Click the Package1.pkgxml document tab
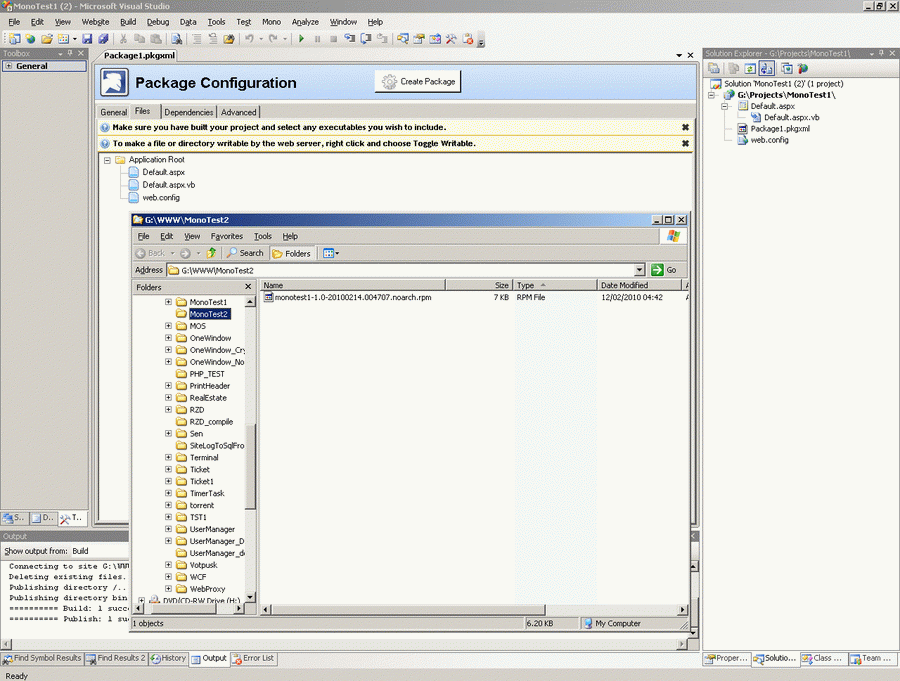The image size is (900, 681). [139, 56]
